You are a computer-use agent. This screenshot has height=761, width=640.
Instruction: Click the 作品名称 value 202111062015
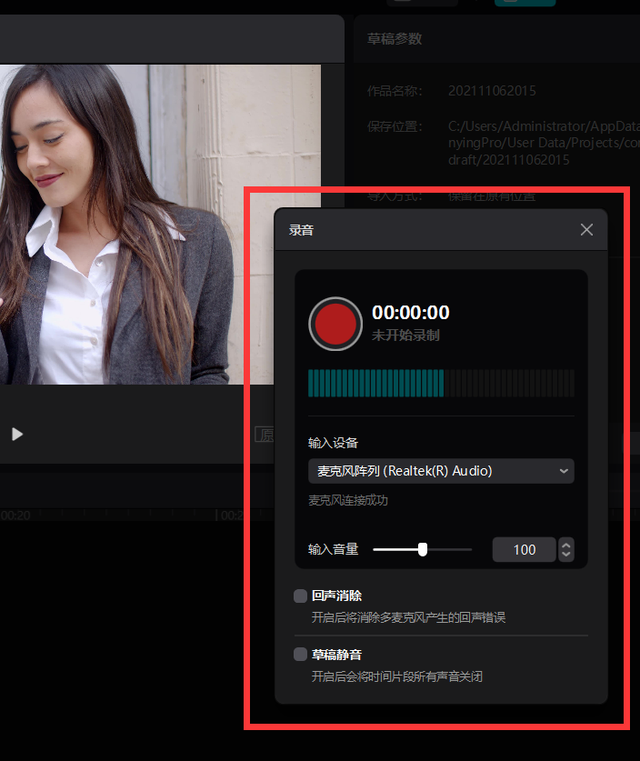point(492,91)
